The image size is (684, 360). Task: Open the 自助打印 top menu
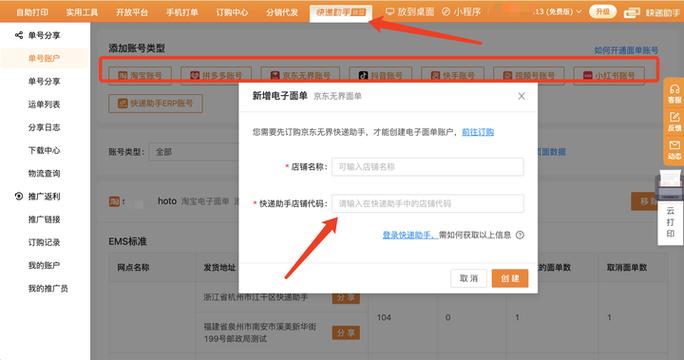pyautogui.click(x=32, y=12)
